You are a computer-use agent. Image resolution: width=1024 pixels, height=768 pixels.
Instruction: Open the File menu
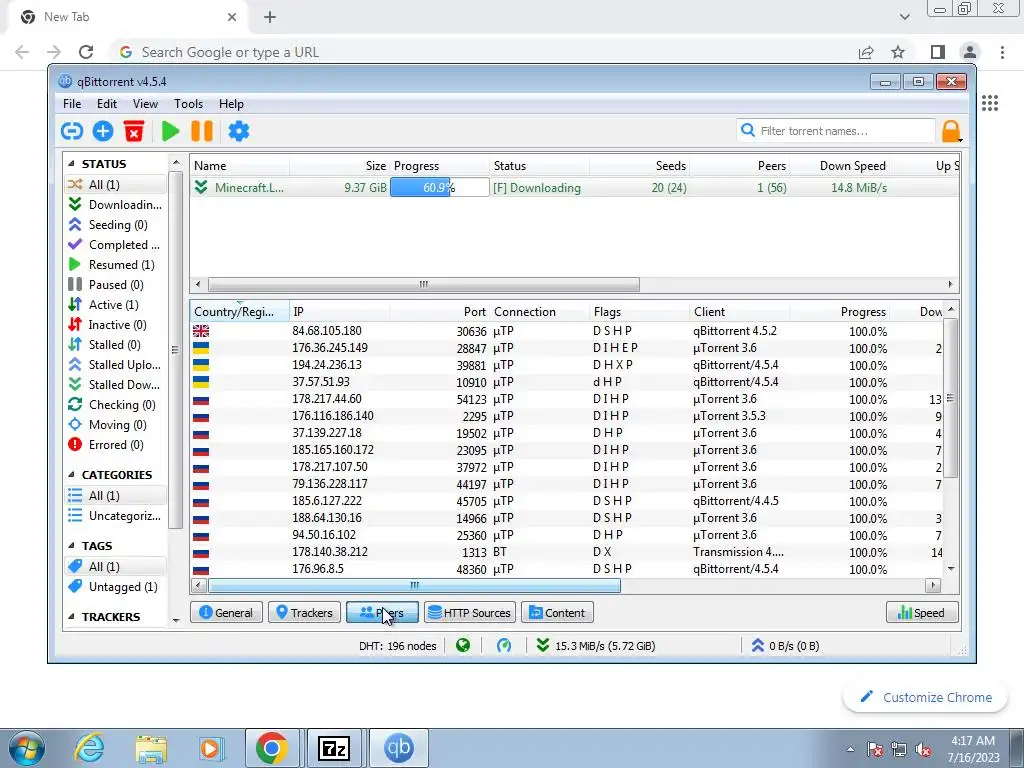72,104
